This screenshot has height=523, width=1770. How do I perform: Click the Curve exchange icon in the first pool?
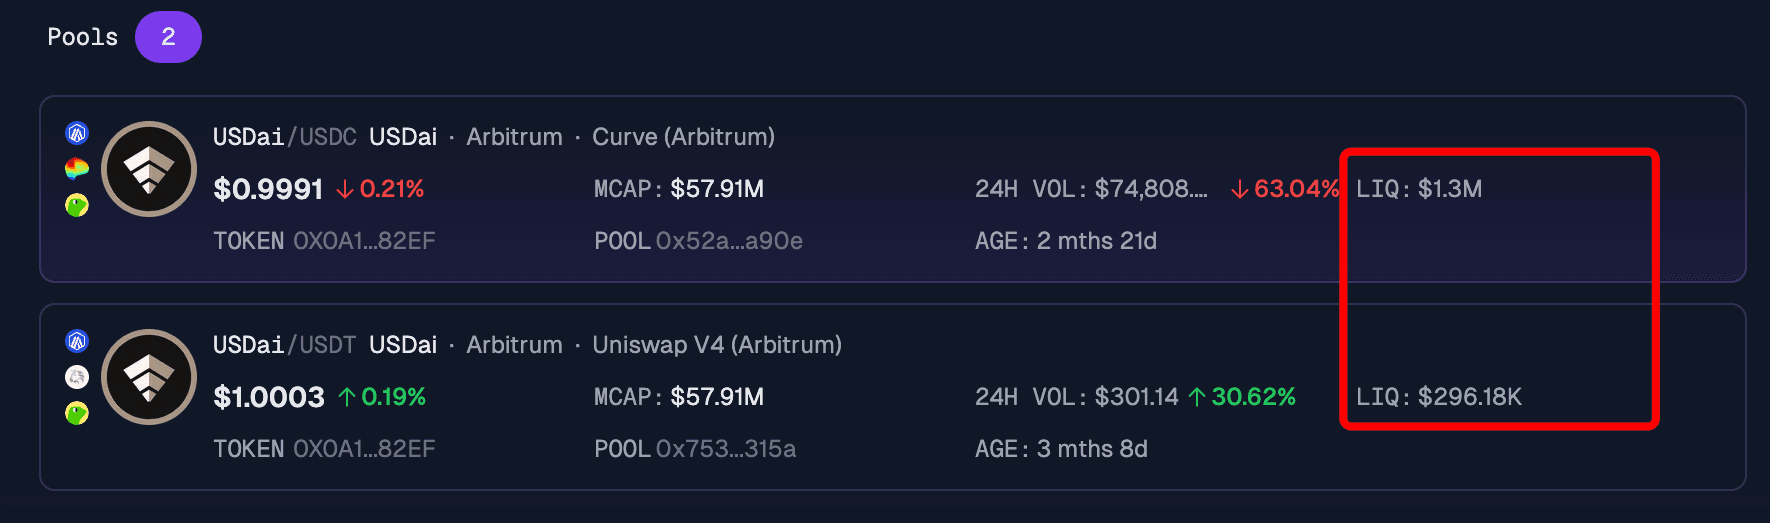click(77, 169)
